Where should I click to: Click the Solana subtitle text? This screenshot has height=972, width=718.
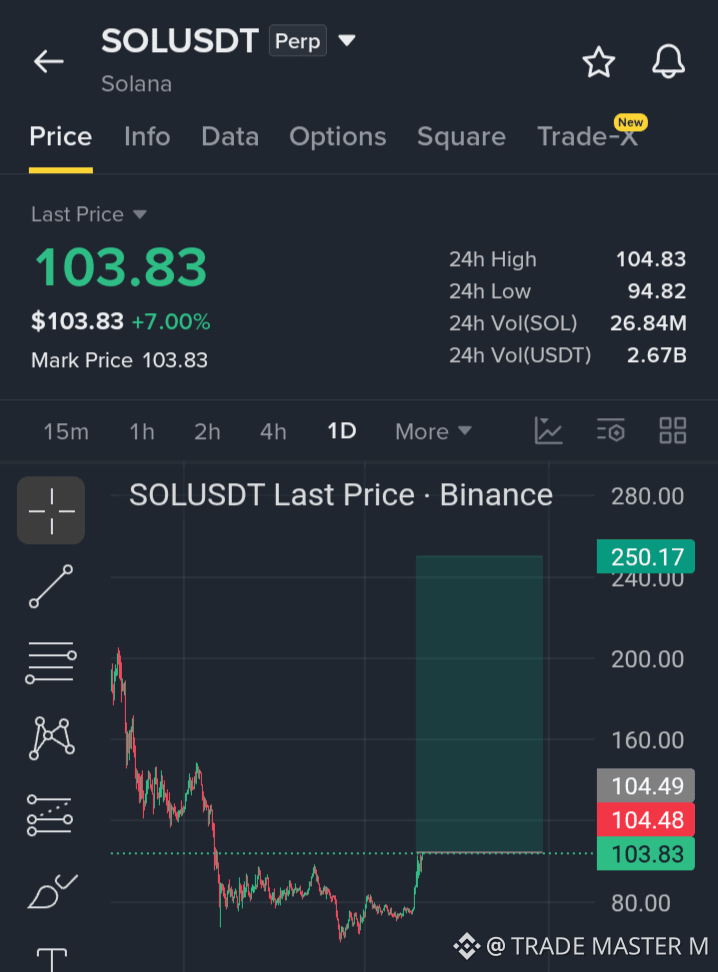[x=136, y=84]
